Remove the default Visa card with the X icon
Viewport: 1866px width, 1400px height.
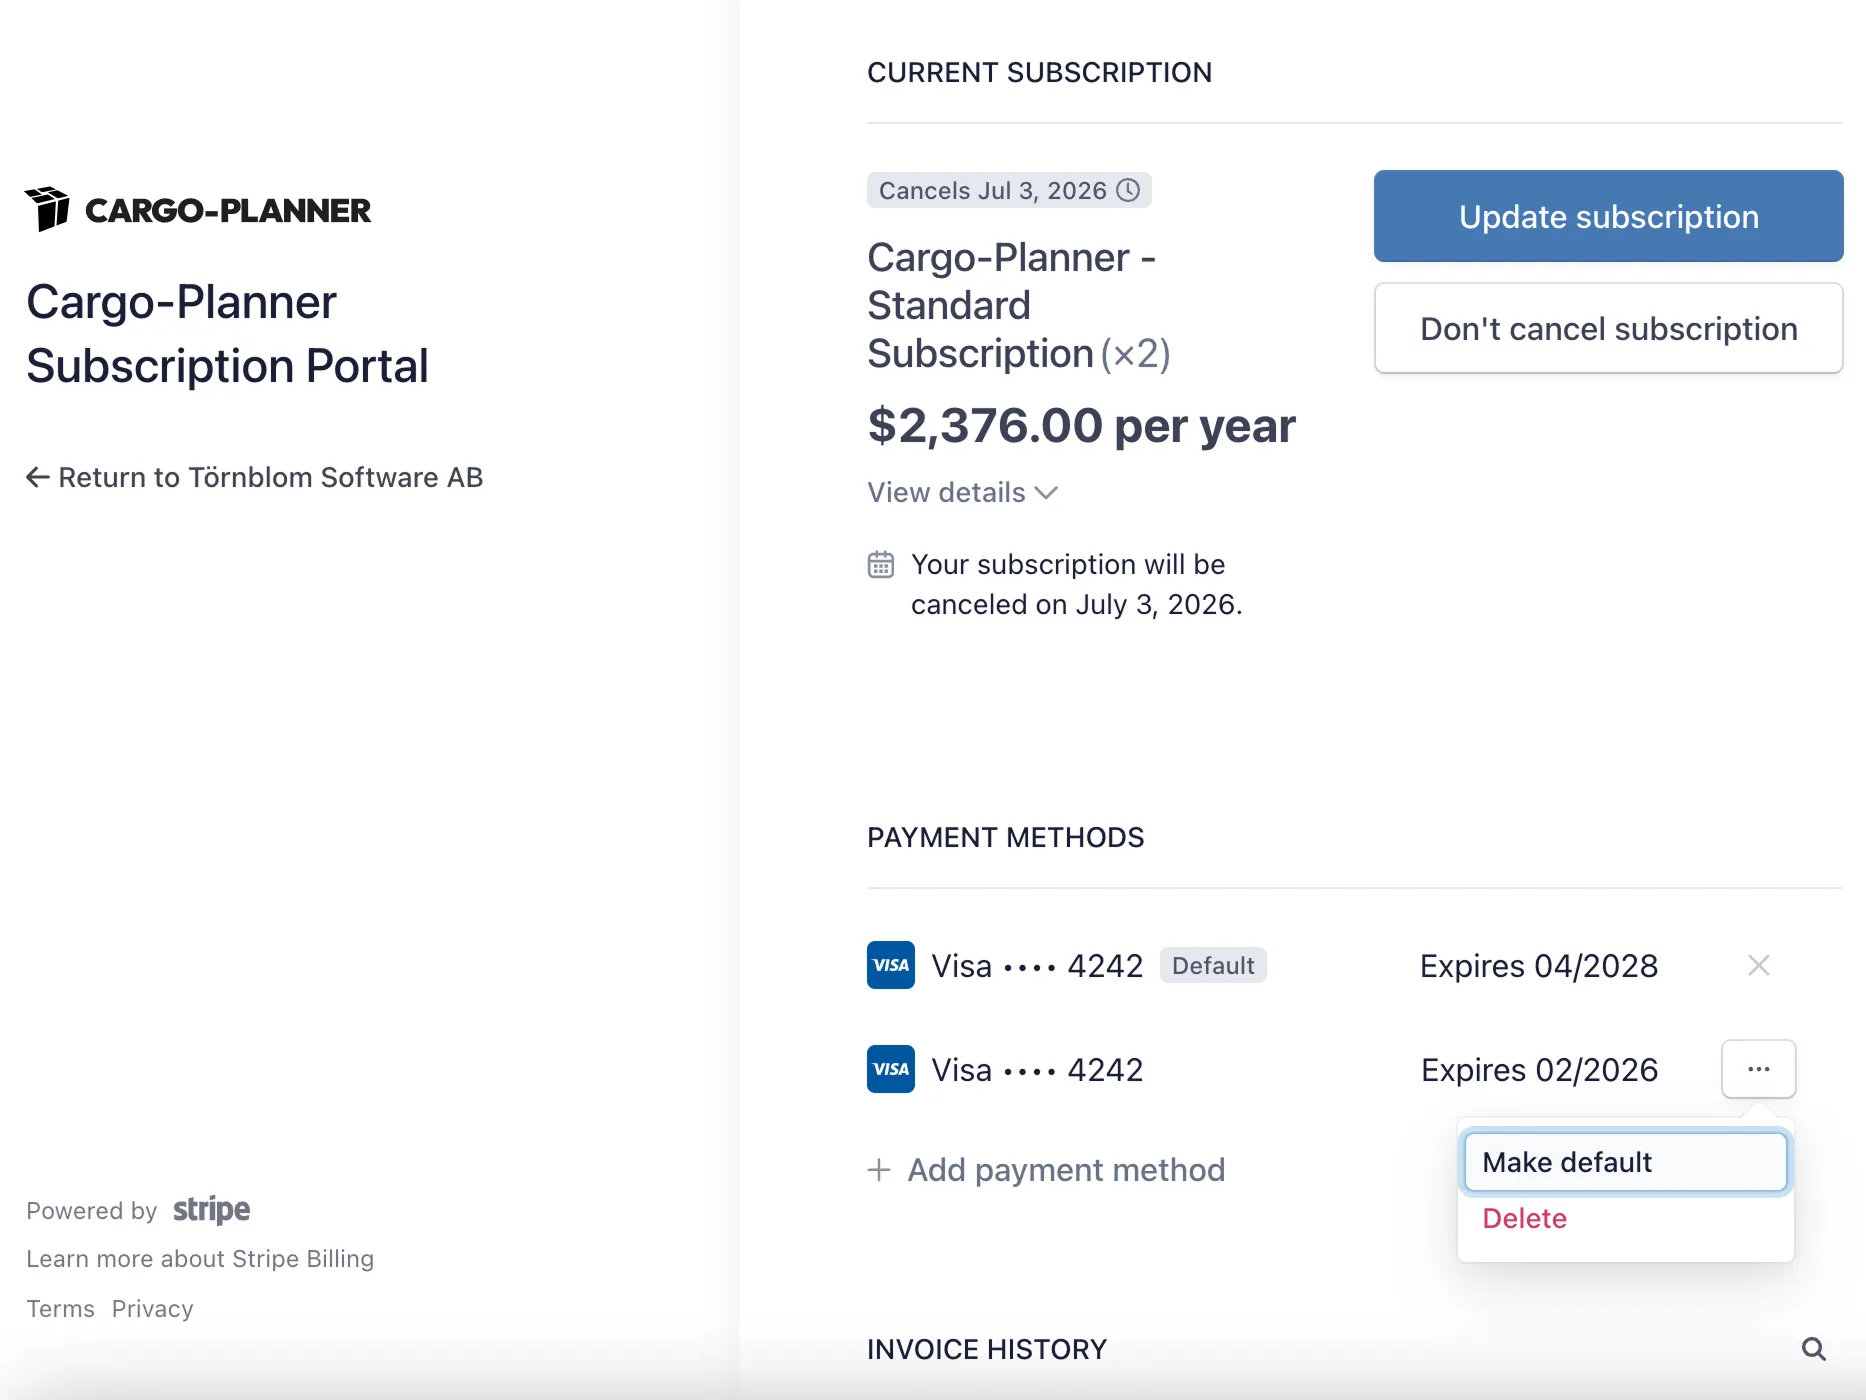coord(1758,965)
